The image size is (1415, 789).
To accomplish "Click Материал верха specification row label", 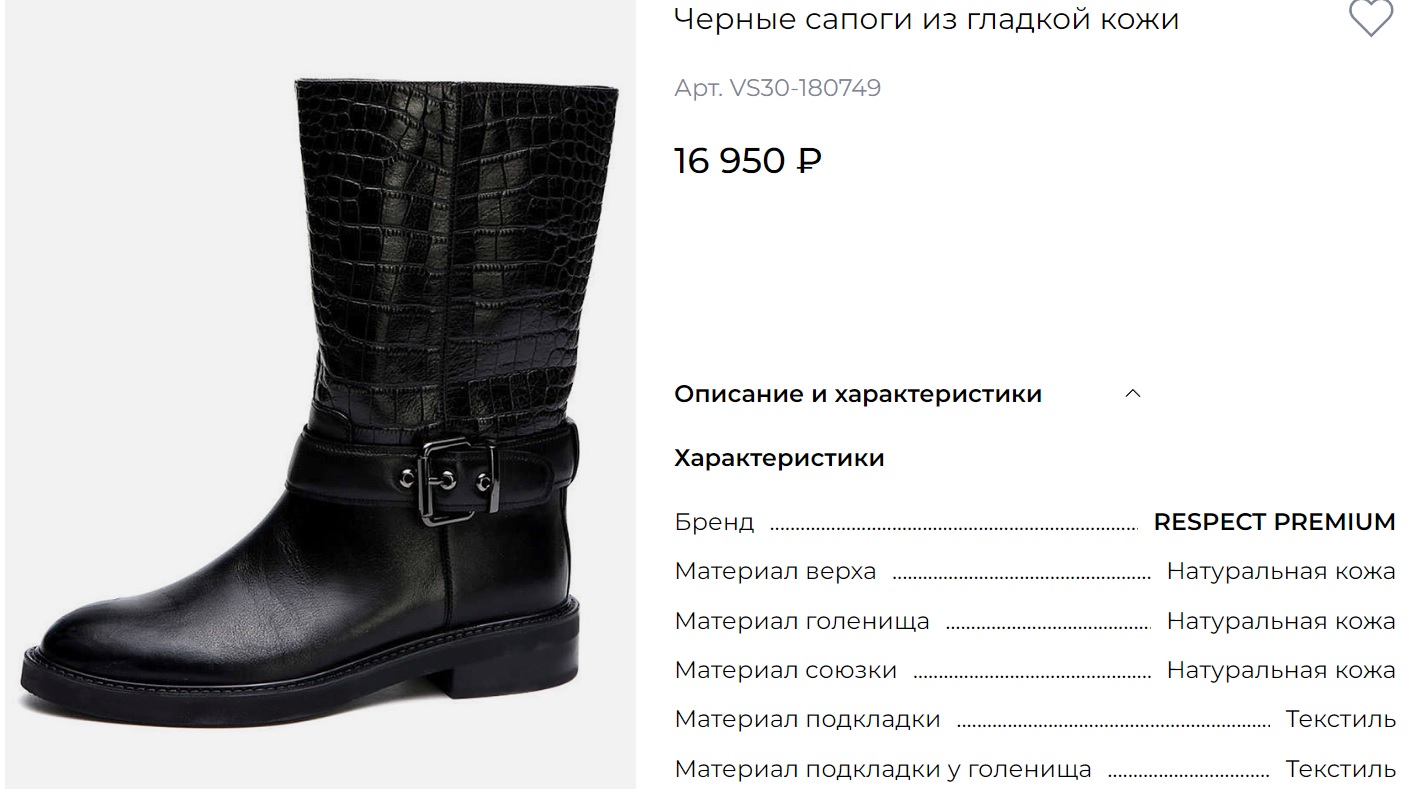I will pos(775,571).
